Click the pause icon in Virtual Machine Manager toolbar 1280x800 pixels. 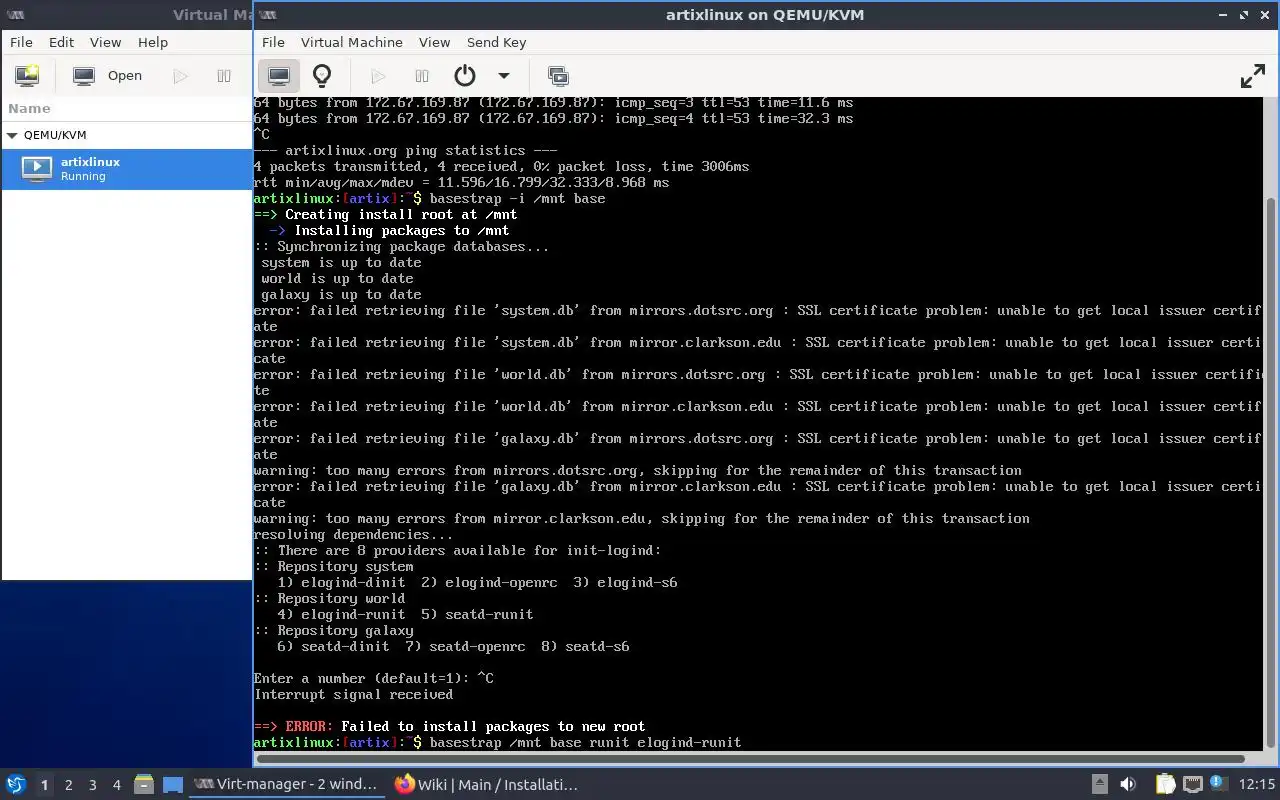click(x=224, y=76)
